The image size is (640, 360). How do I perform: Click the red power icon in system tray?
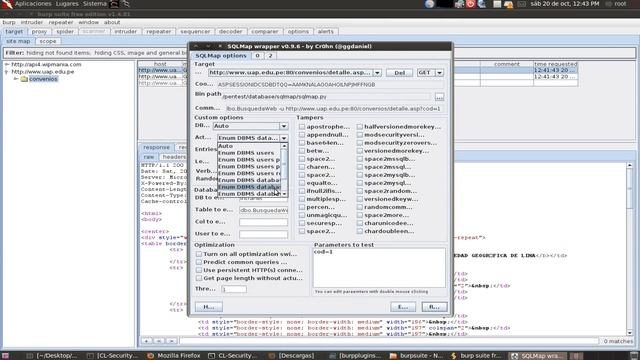(470, 4)
